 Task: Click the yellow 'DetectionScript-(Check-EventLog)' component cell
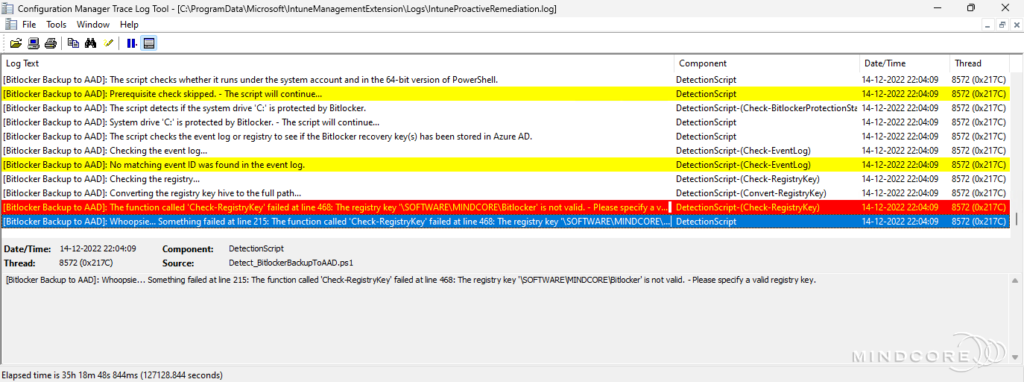point(767,165)
